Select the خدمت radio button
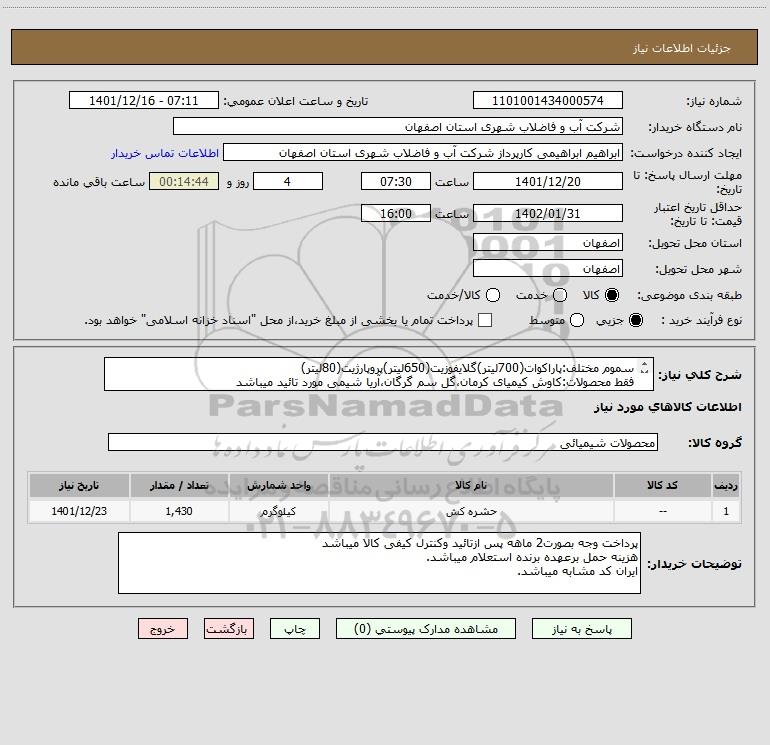The height and width of the screenshot is (745, 770). click(560, 295)
